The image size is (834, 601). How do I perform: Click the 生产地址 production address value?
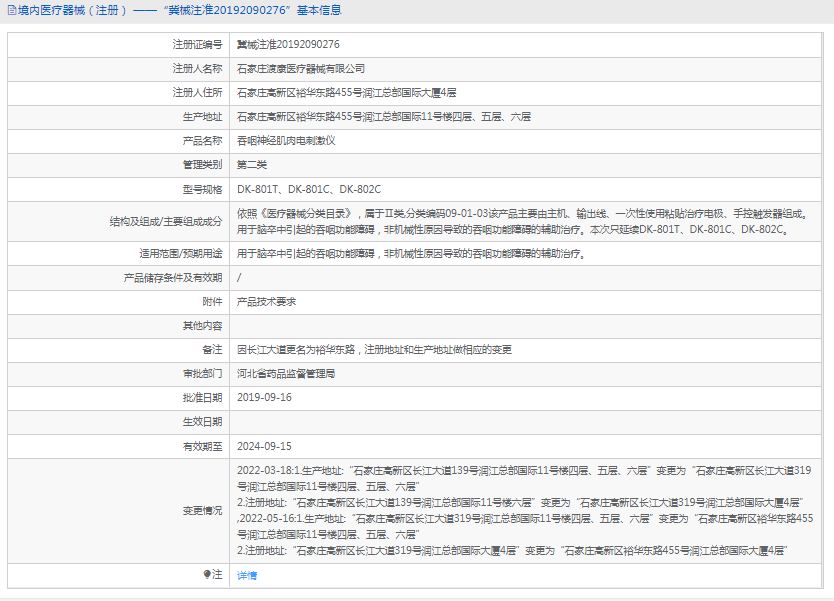(384, 117)
